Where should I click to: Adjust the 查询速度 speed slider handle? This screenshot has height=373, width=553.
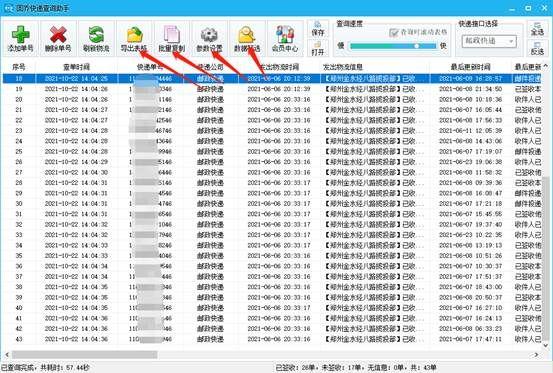417,46
